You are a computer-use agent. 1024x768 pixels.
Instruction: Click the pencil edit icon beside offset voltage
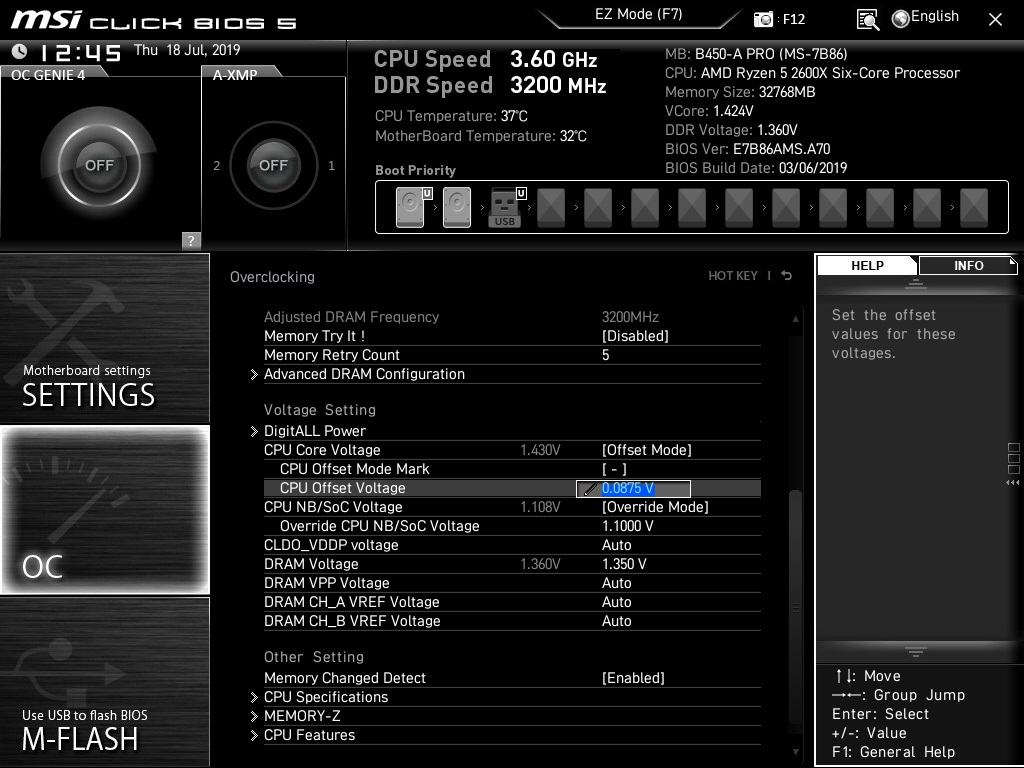[x=589, y=488]
